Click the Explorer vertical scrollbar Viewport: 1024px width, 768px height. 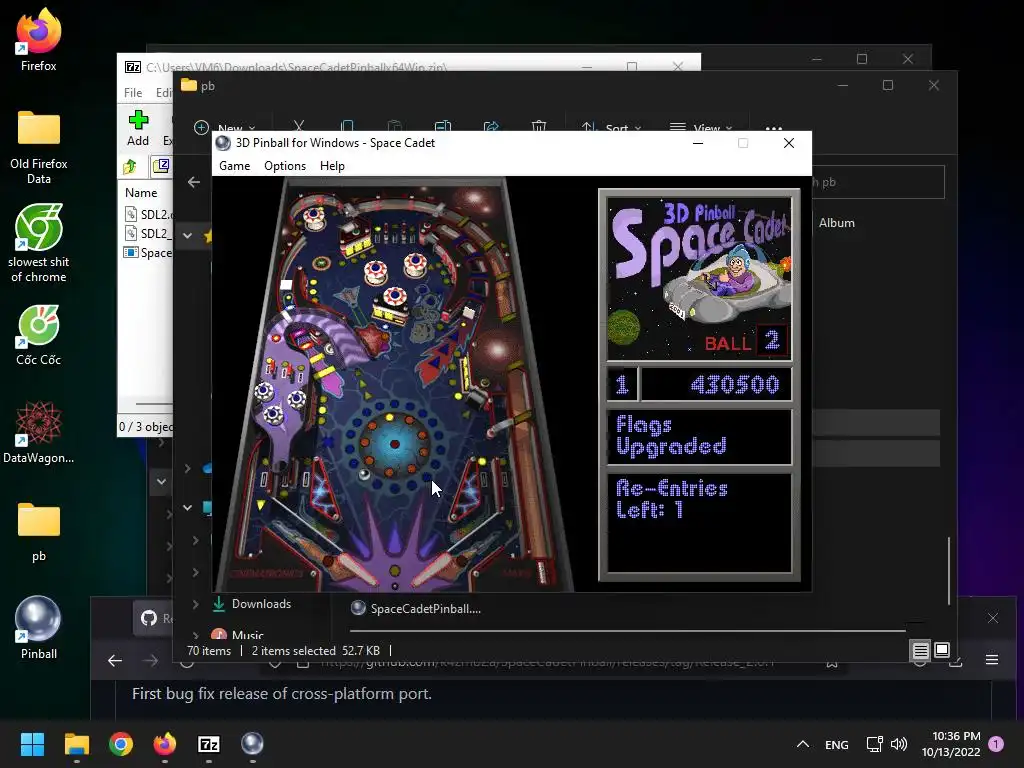[949, 571]
